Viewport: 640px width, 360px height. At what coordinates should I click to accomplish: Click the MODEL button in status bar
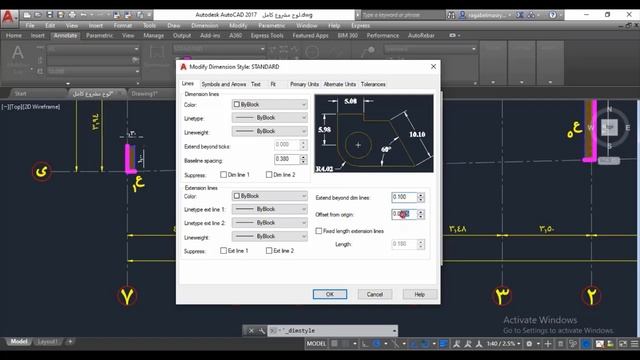pyautogui.click(x=316, y=344)
